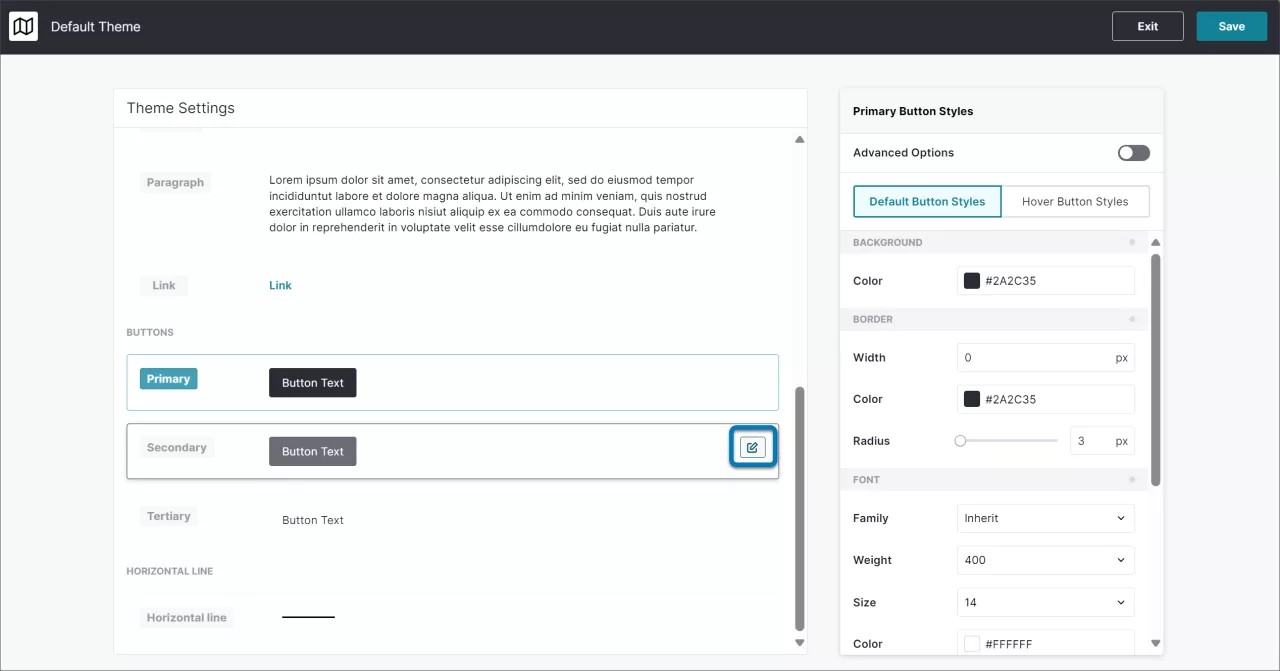Click the Exit button
This screenshot has width=1280, height=671.
coord(1147,26)
